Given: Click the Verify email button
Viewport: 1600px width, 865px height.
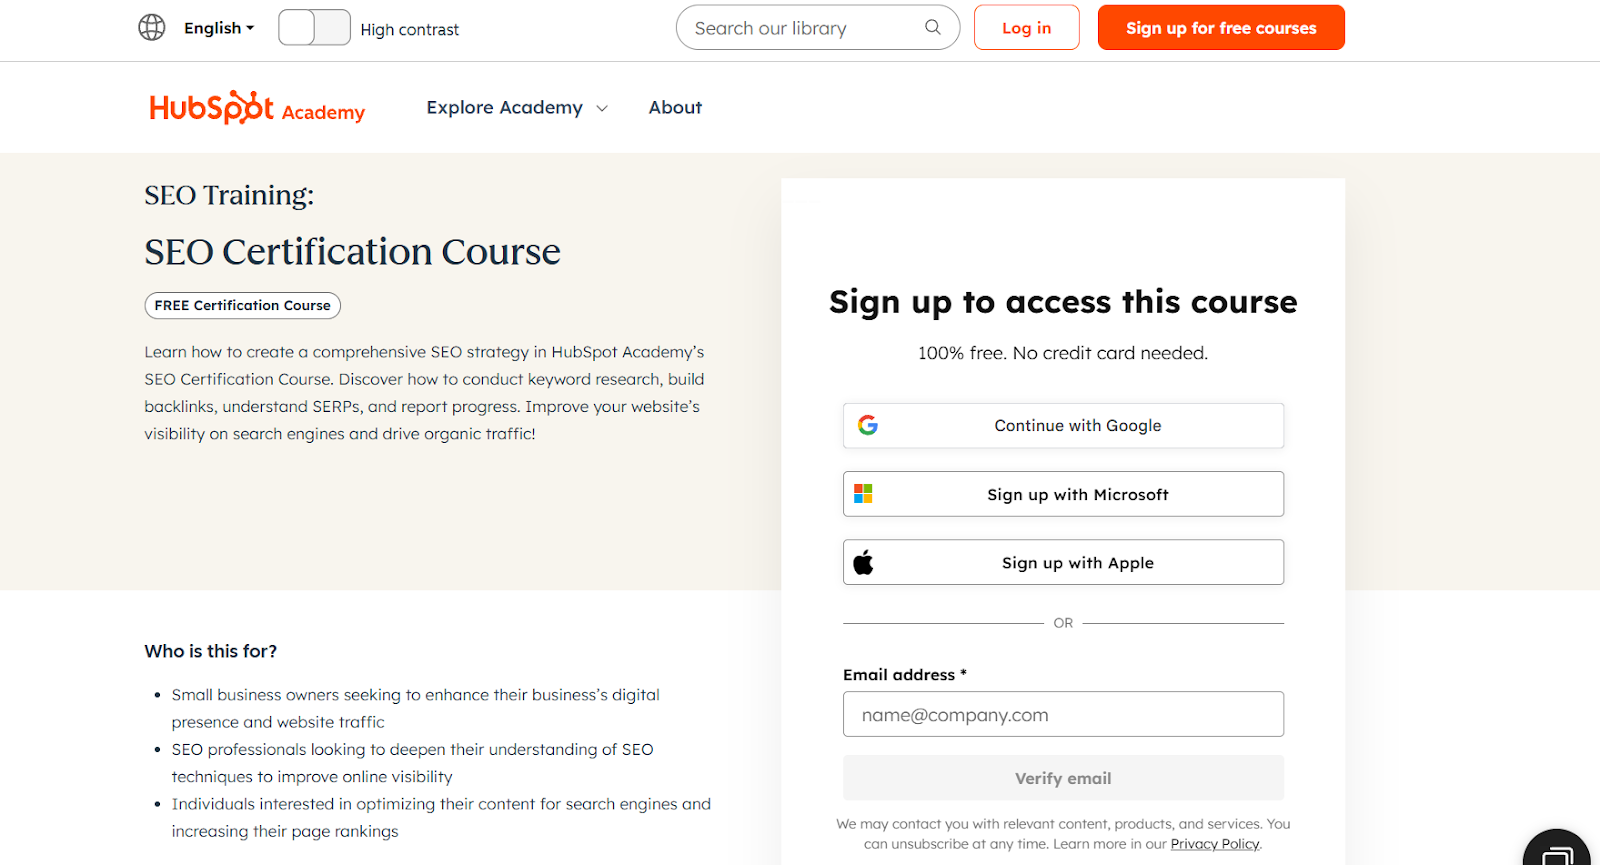Looking at the screenshot, I should (x=1063, y=778).
